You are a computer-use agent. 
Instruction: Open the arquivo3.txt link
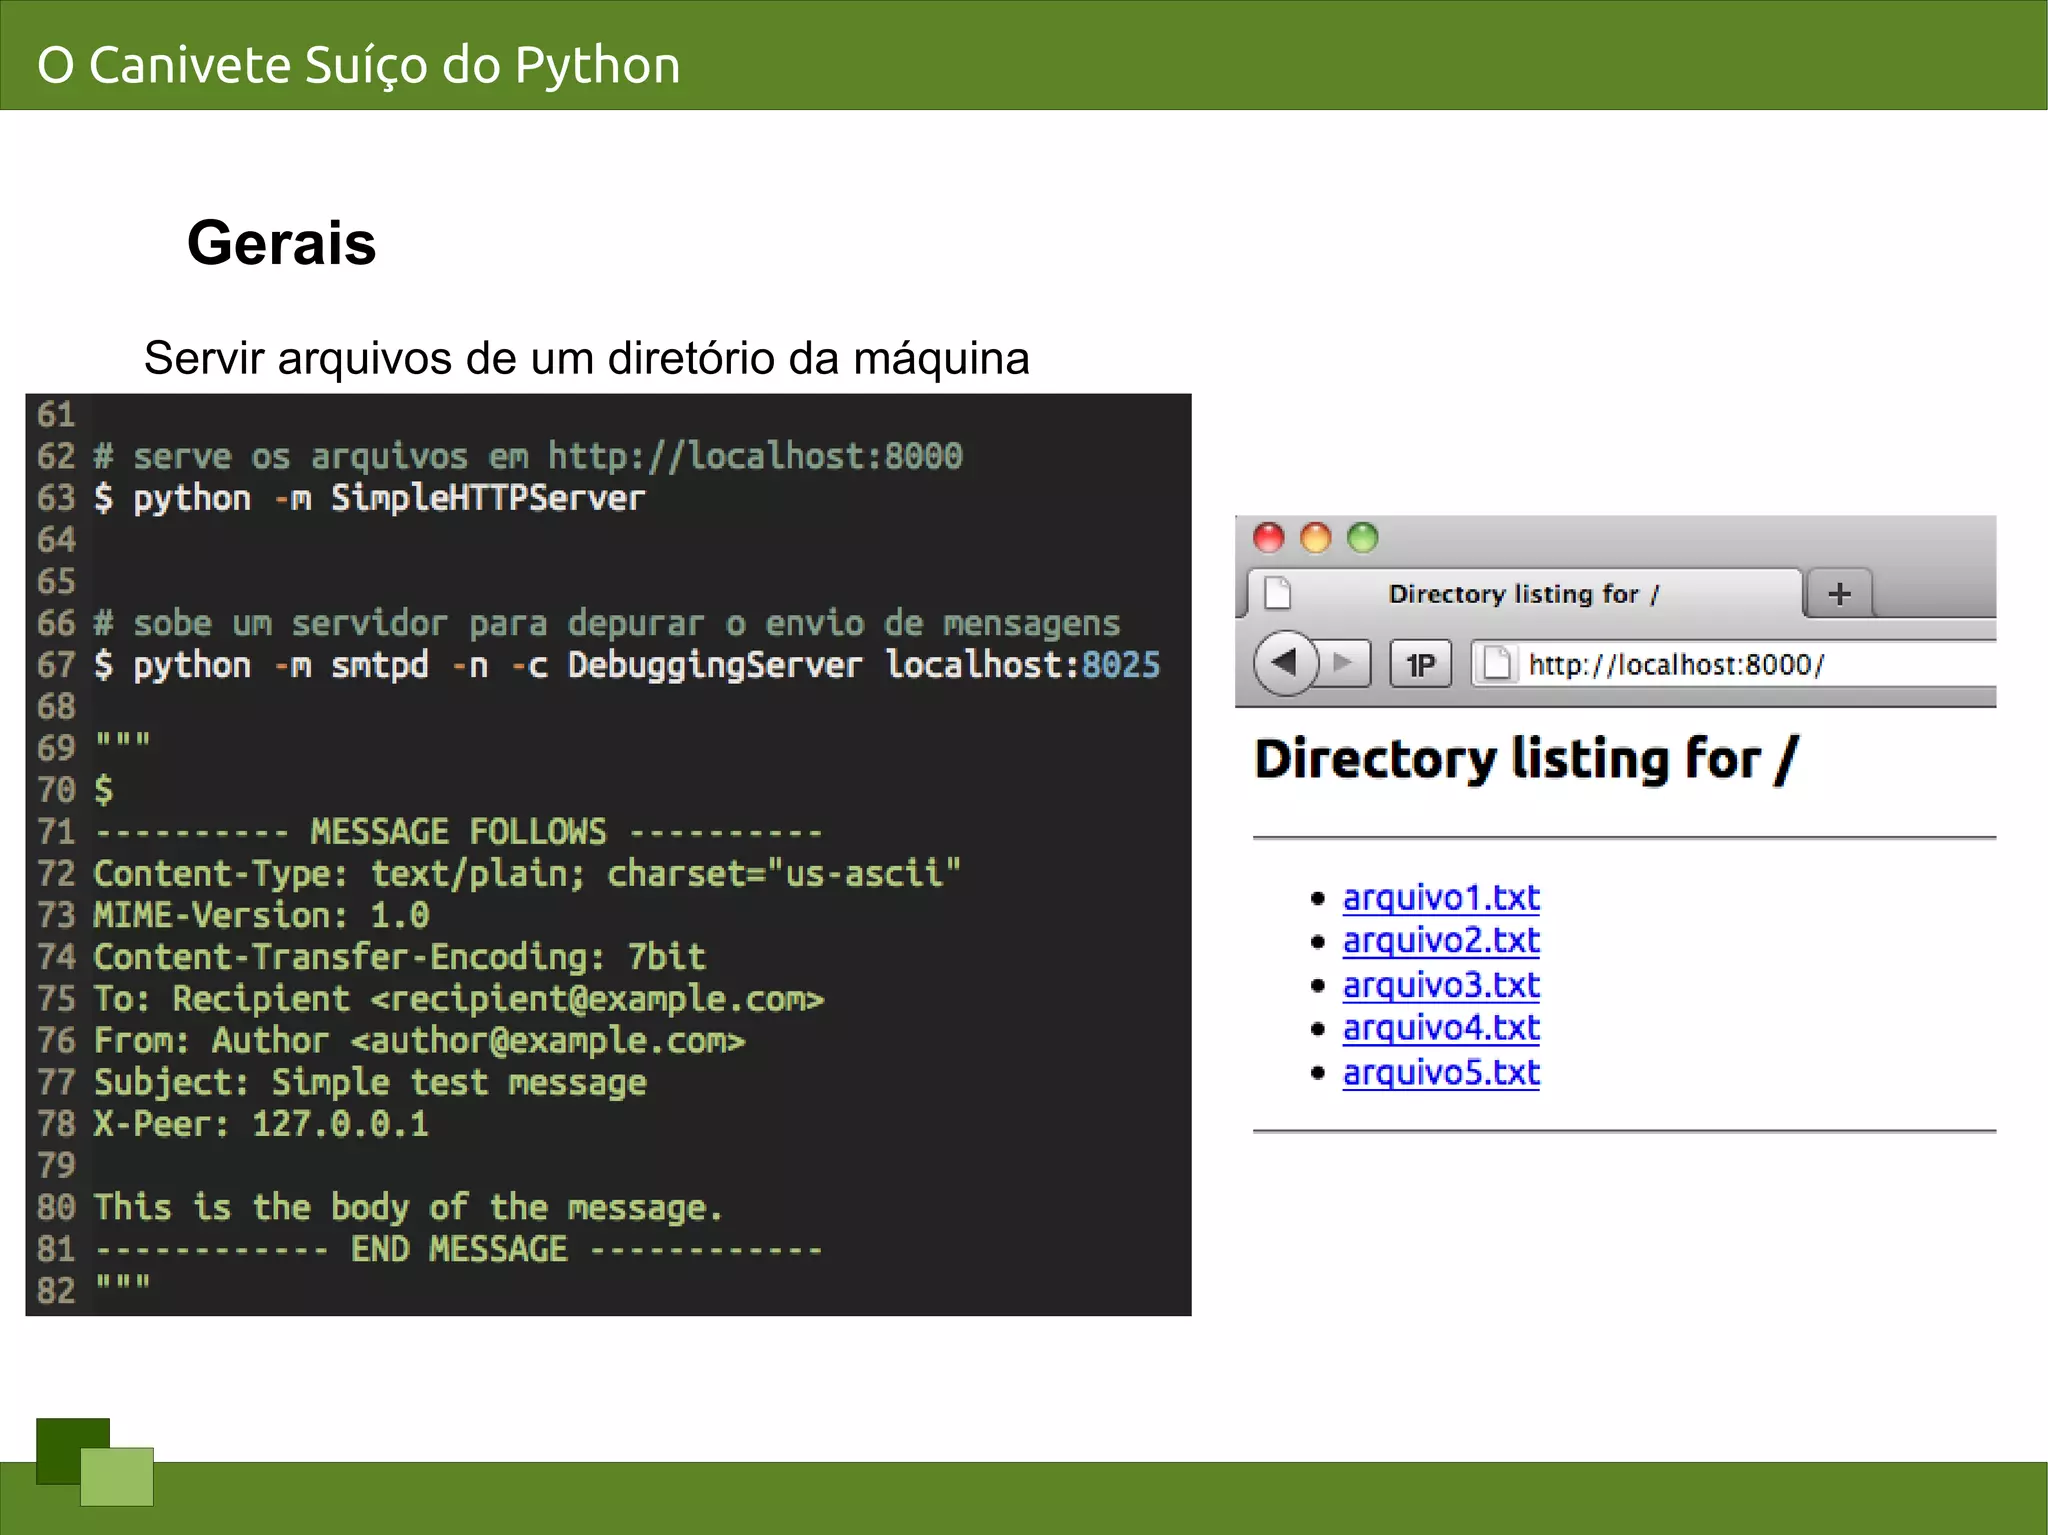tap(1441, 986)
